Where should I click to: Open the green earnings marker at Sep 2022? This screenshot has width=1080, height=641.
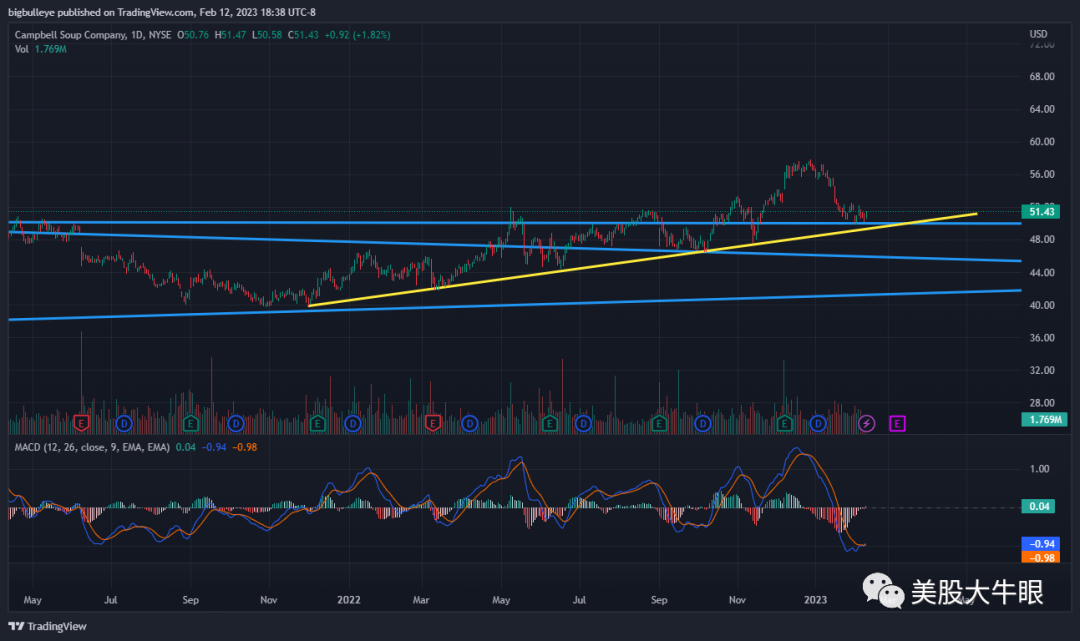coord(659,423)
